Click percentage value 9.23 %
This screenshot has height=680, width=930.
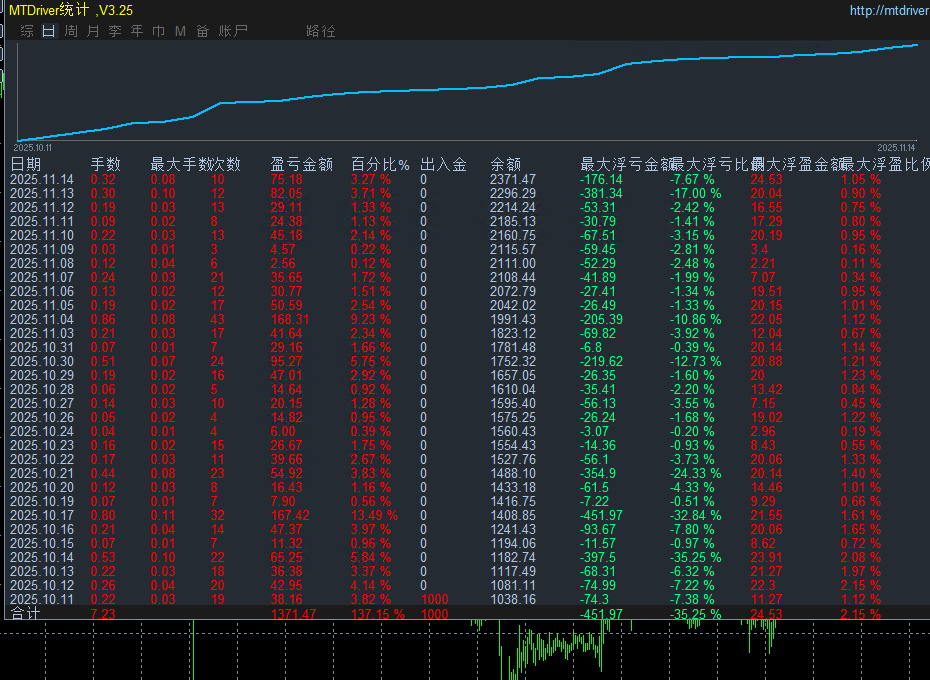pyautogui.click(x=371, y=319)
